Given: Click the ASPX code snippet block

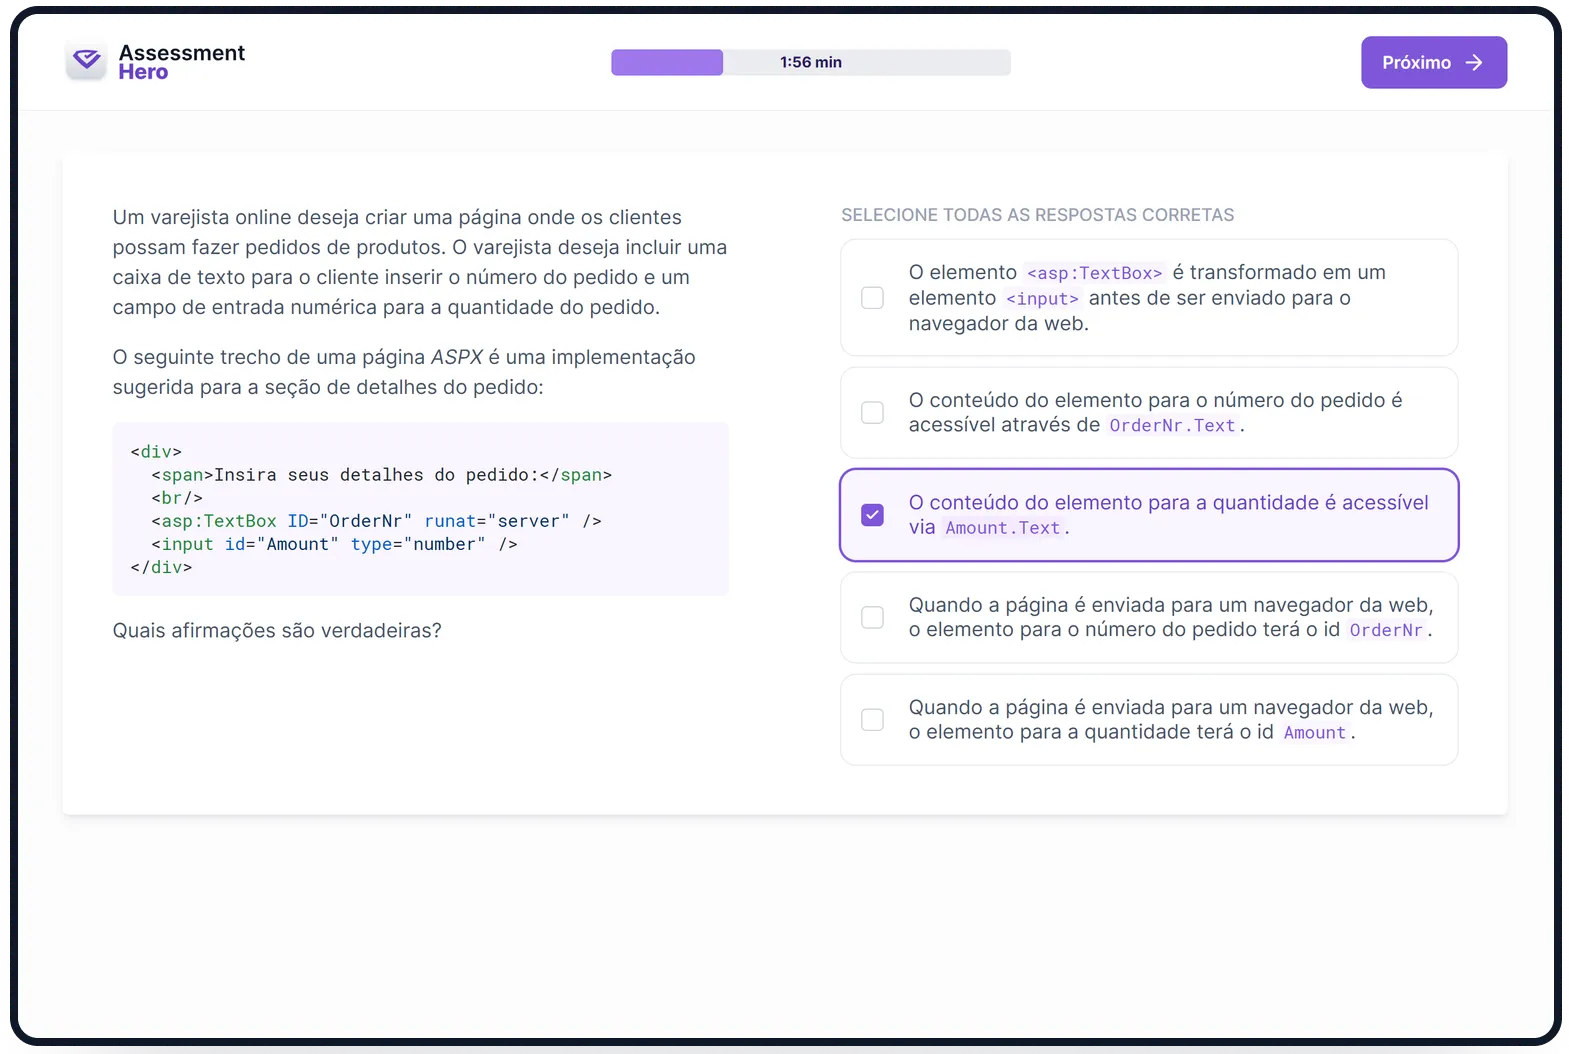Looking at the screenshot, I should coord(420,509).
